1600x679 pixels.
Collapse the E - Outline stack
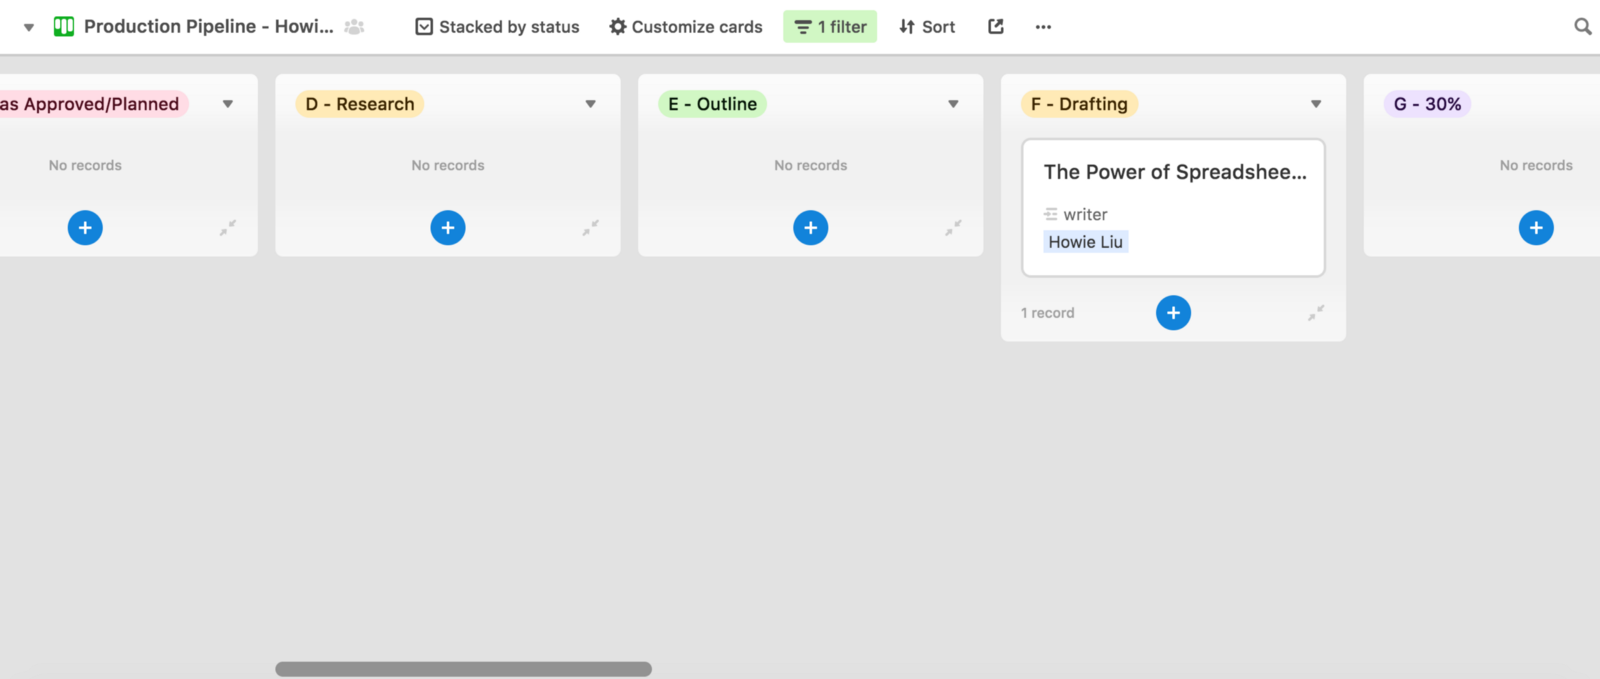point(954,228)
